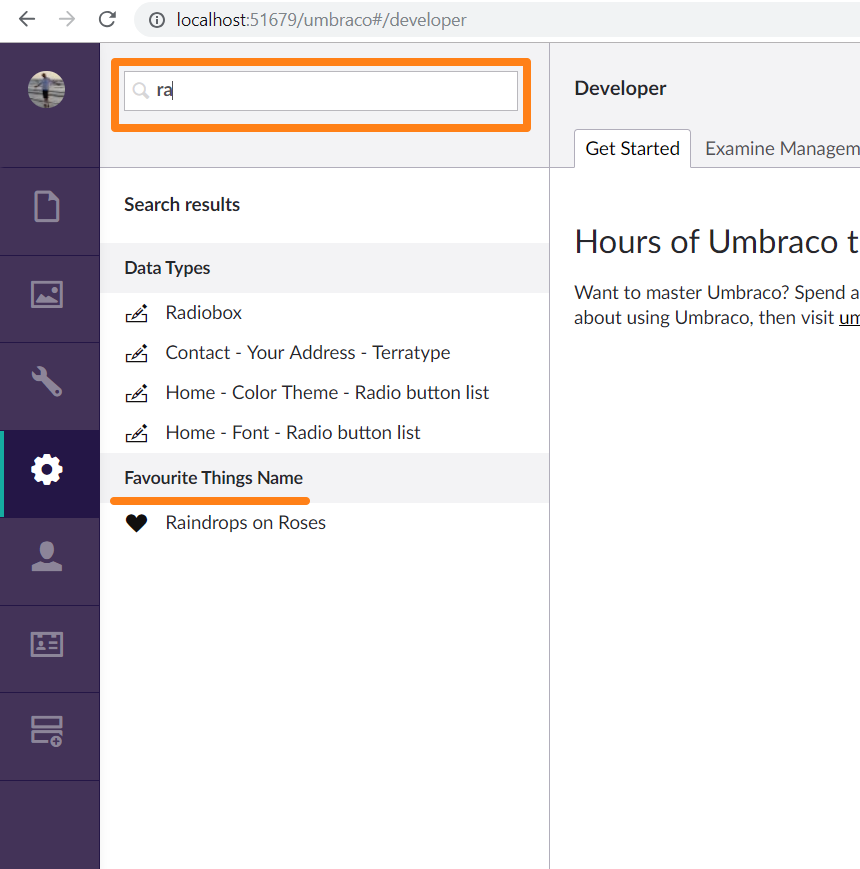Click the Hours of Umbraco heading
The image size is (860, 869).
pos(716,242)
